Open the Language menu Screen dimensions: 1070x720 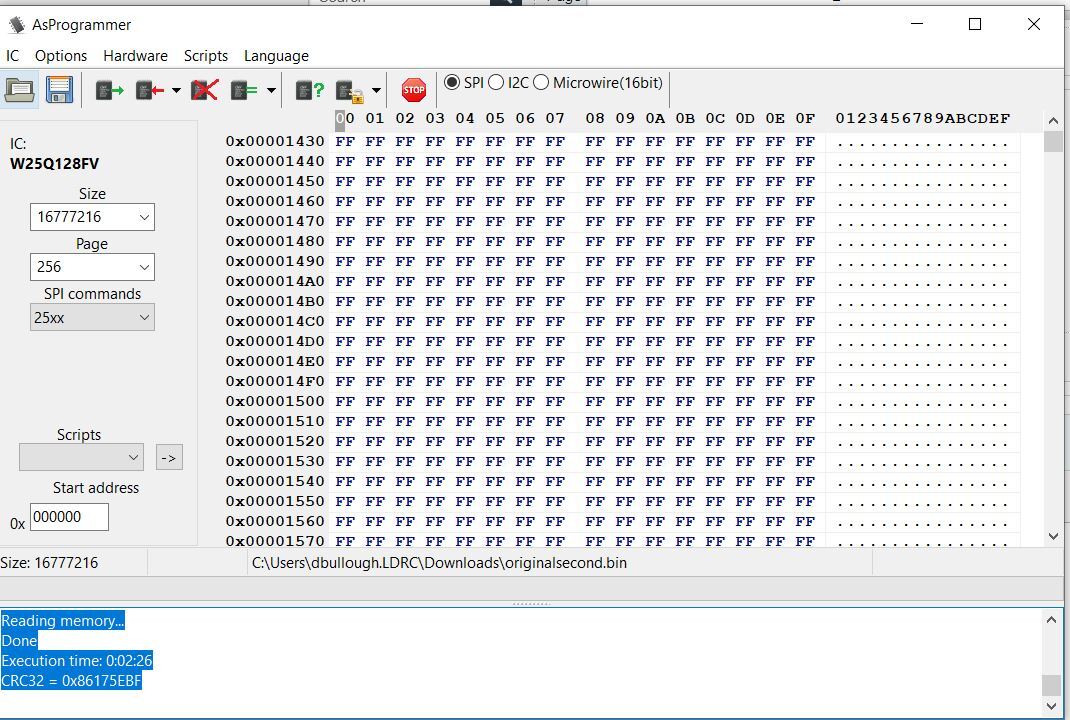coord(276,56)
